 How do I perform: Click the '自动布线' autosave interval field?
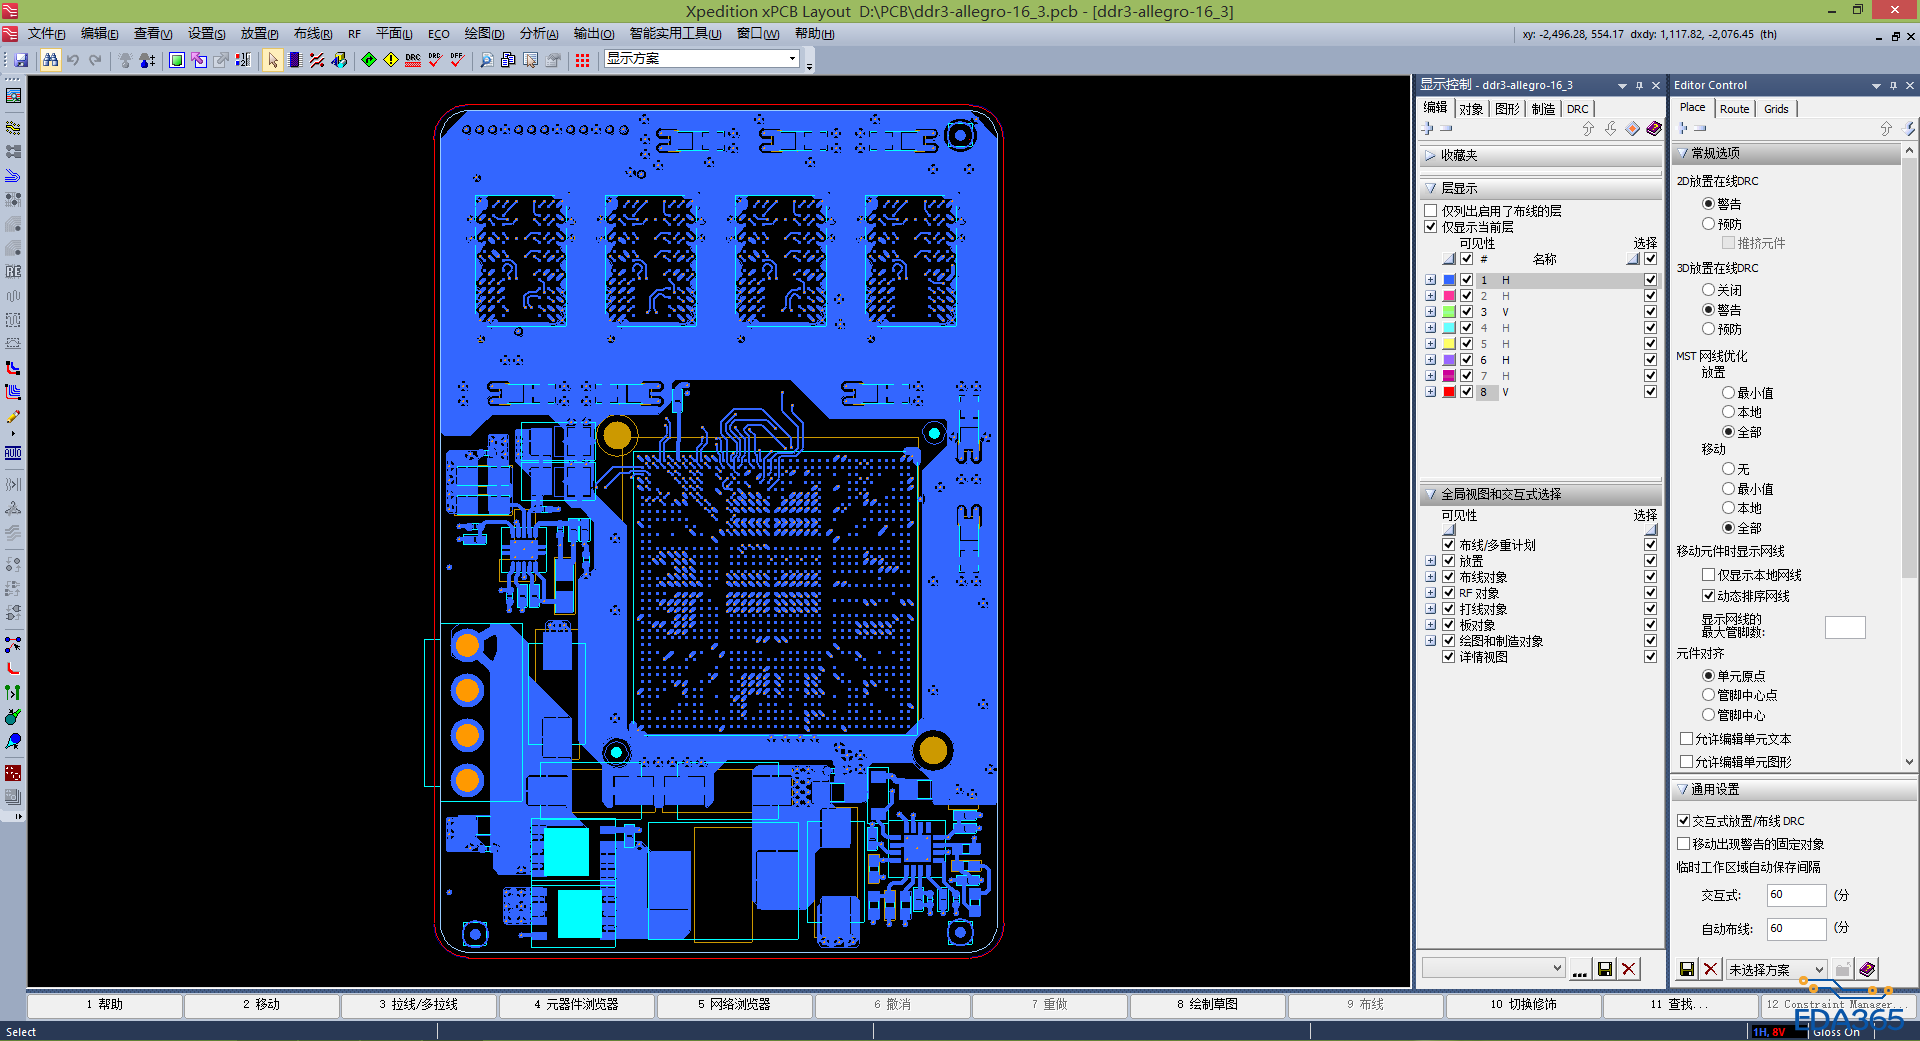pos(1796,929)
